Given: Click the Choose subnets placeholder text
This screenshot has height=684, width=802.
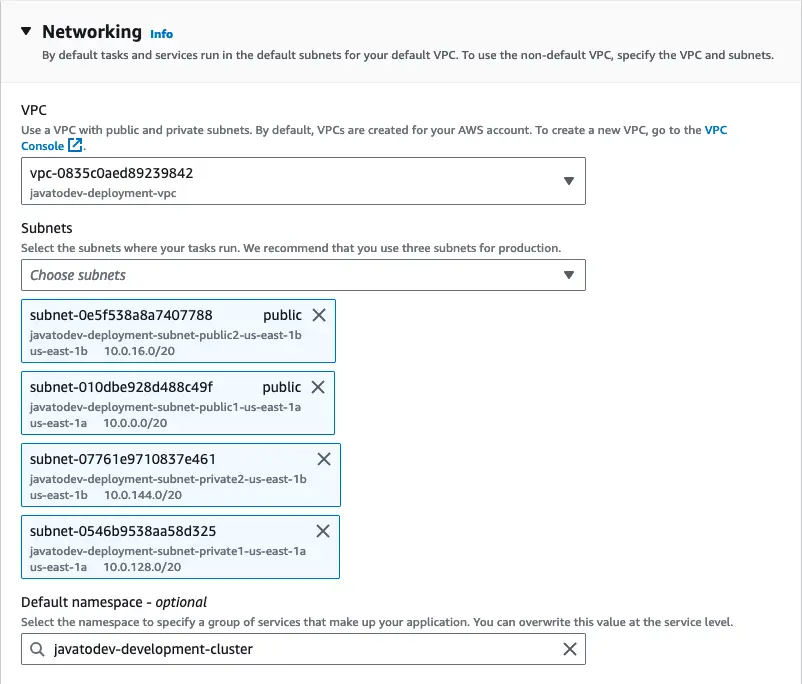Looking at the screenshot, I should tap(78, 275).
